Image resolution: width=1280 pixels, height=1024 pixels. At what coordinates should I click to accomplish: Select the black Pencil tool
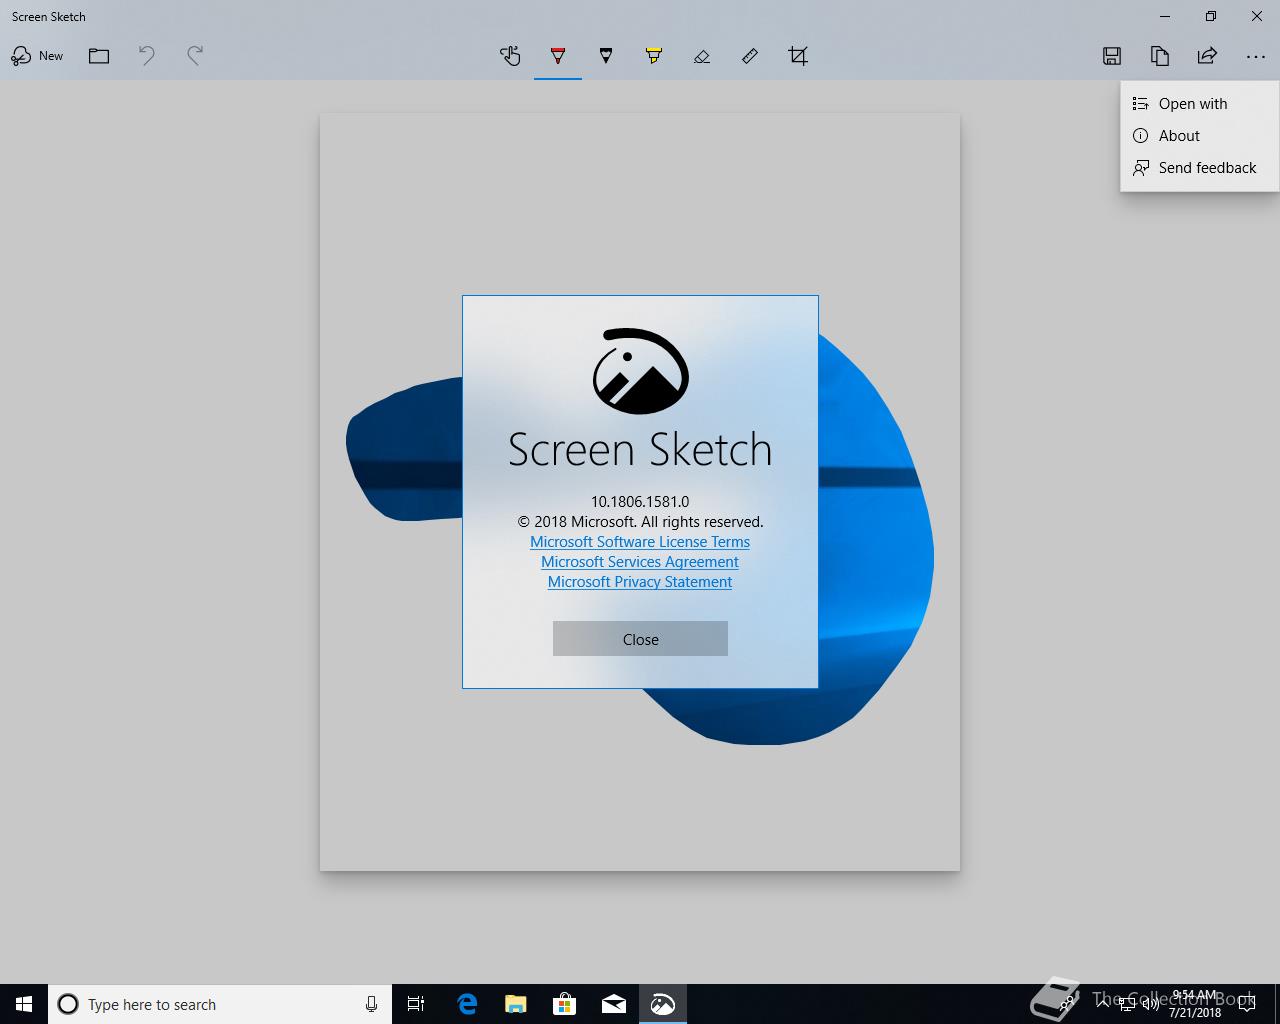[x=606, y=56]
